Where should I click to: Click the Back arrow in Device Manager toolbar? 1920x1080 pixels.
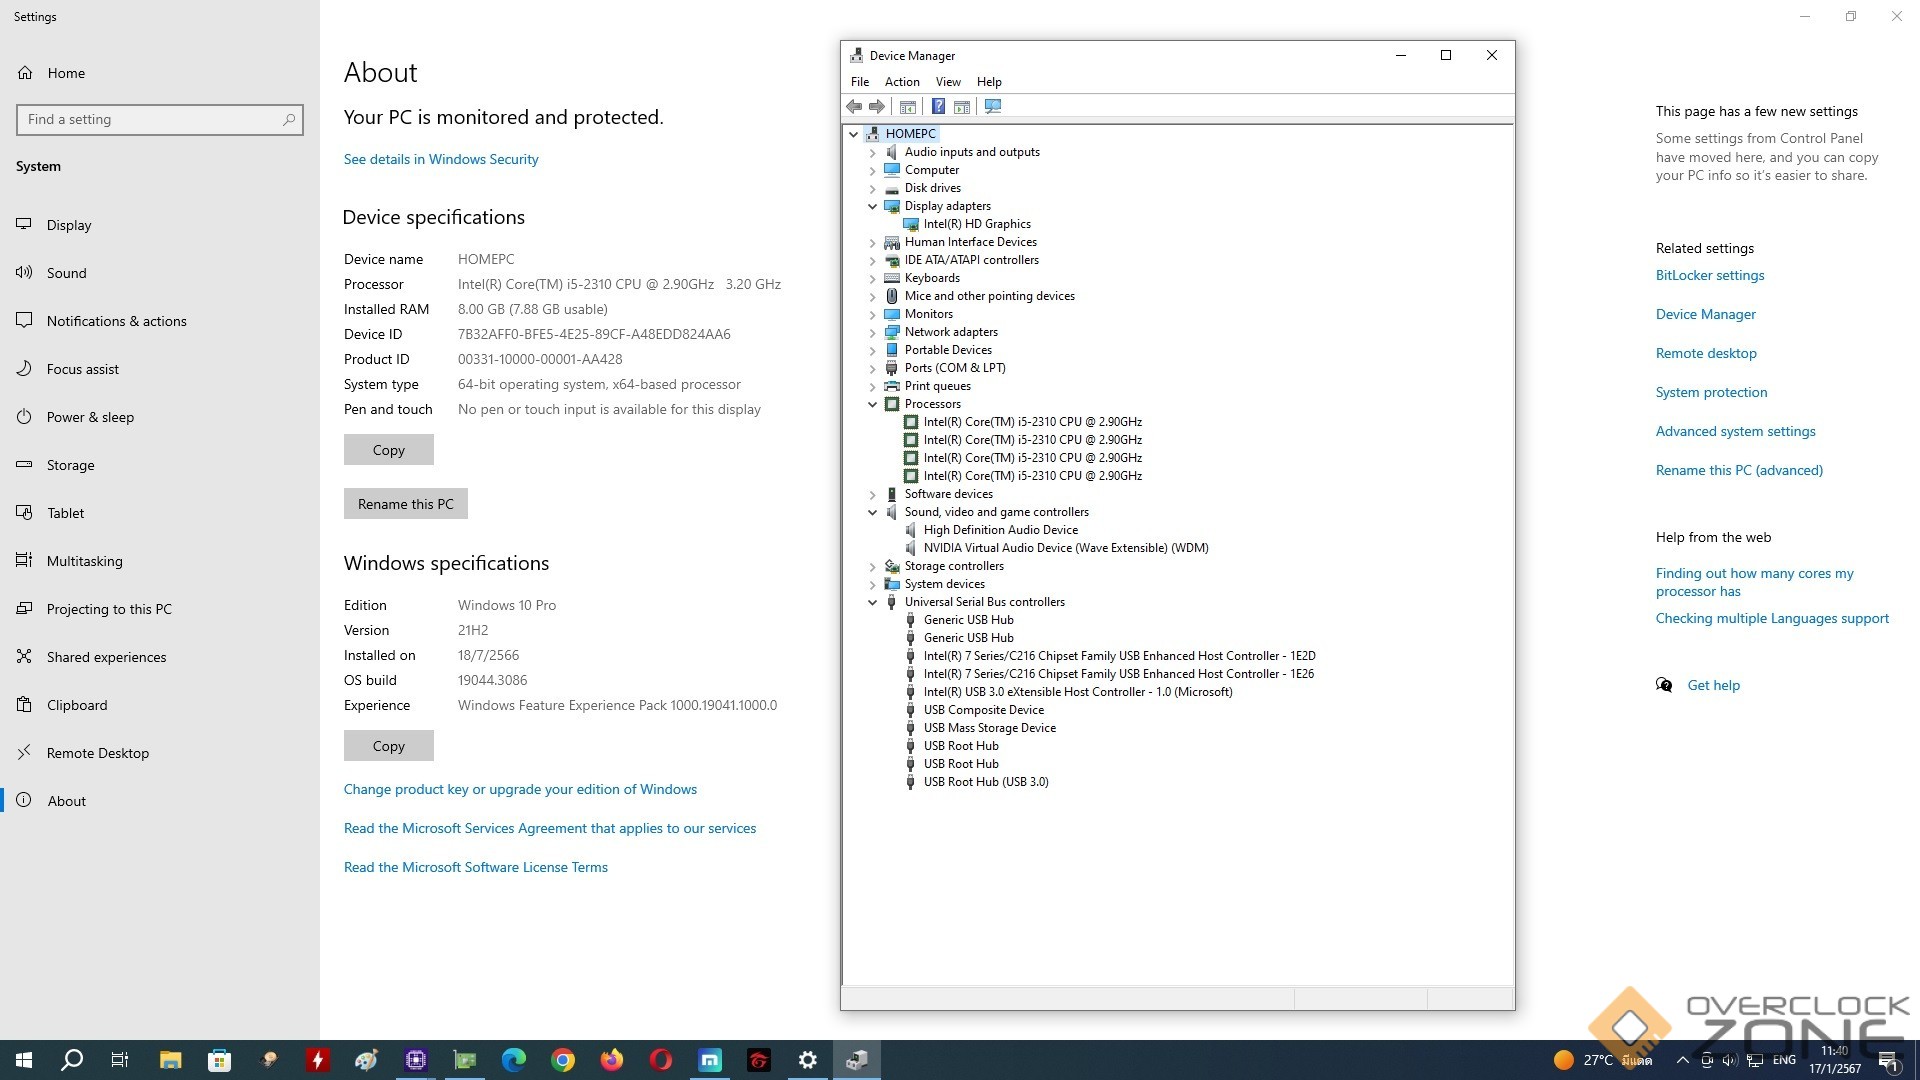[854, 106]
